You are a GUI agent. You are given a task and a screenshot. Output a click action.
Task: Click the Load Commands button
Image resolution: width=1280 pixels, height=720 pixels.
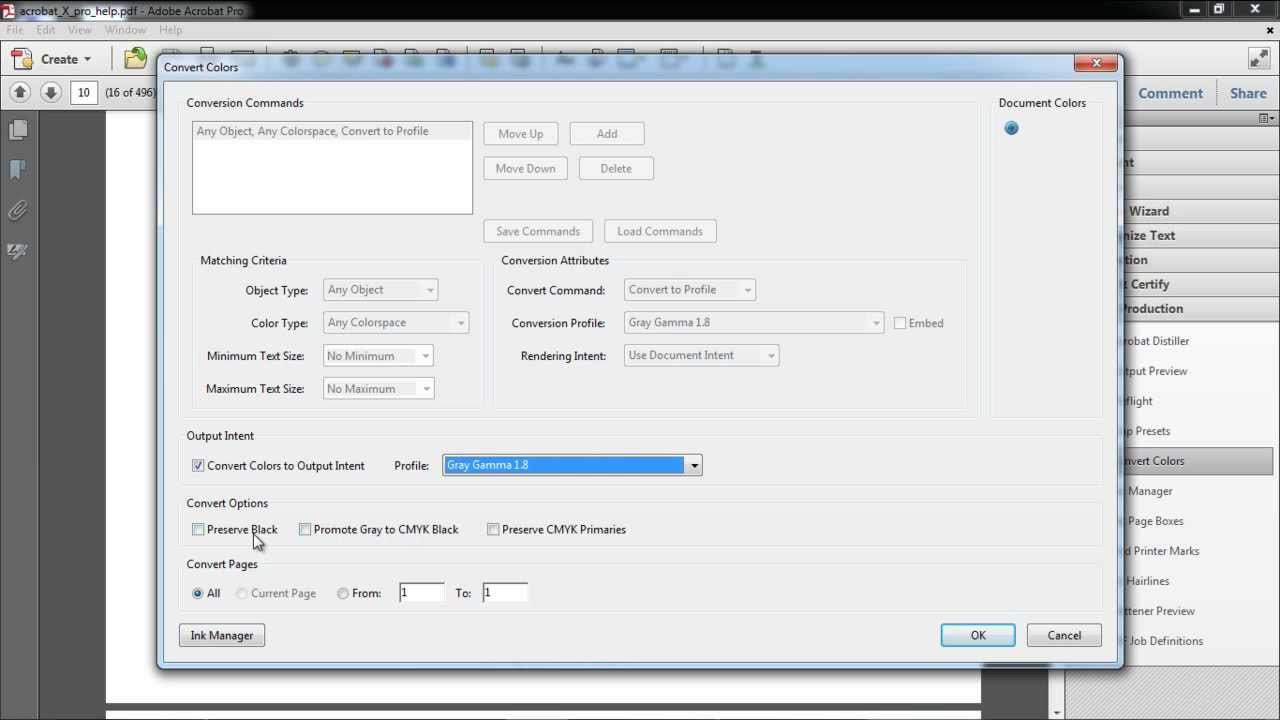(x=660, y=232)
